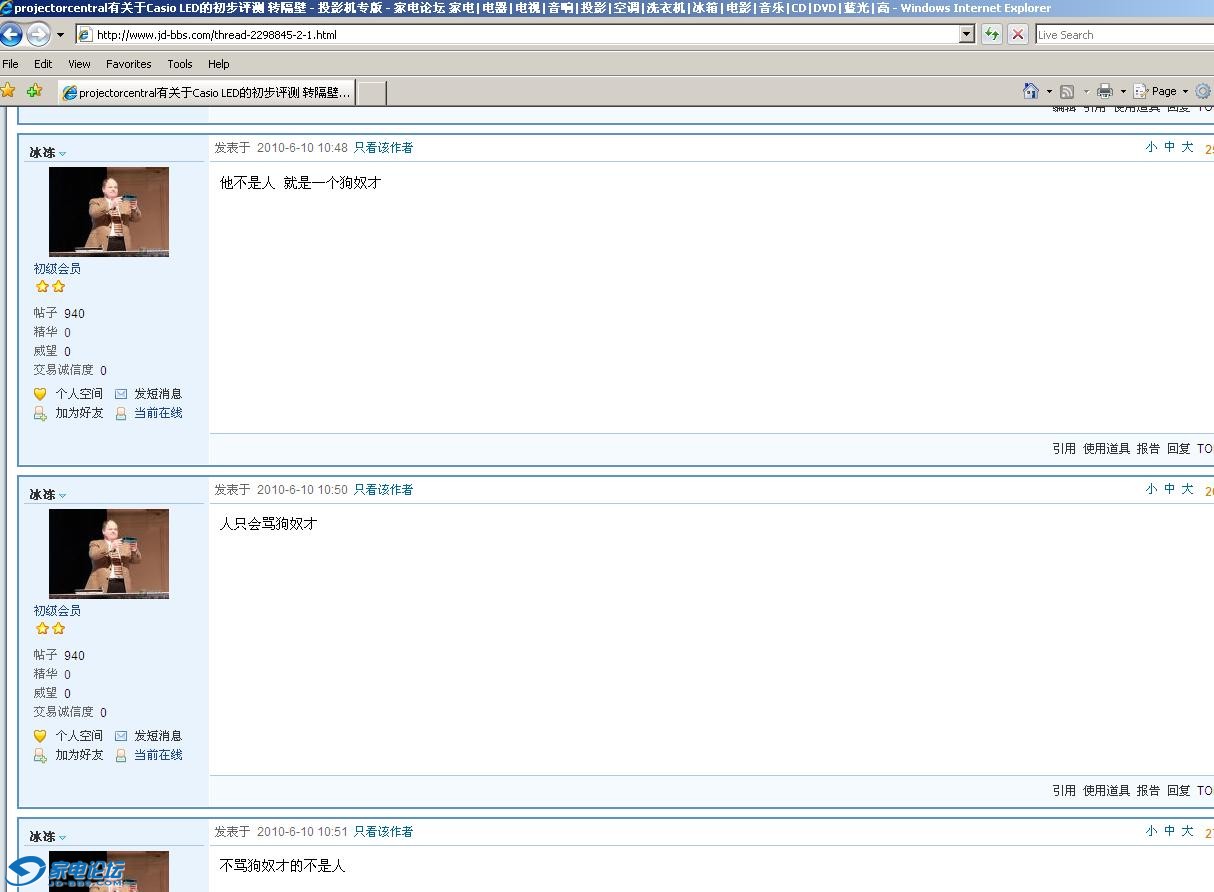
Task: View only this author on the 10:48 post
Action: (x=383, y=148)
